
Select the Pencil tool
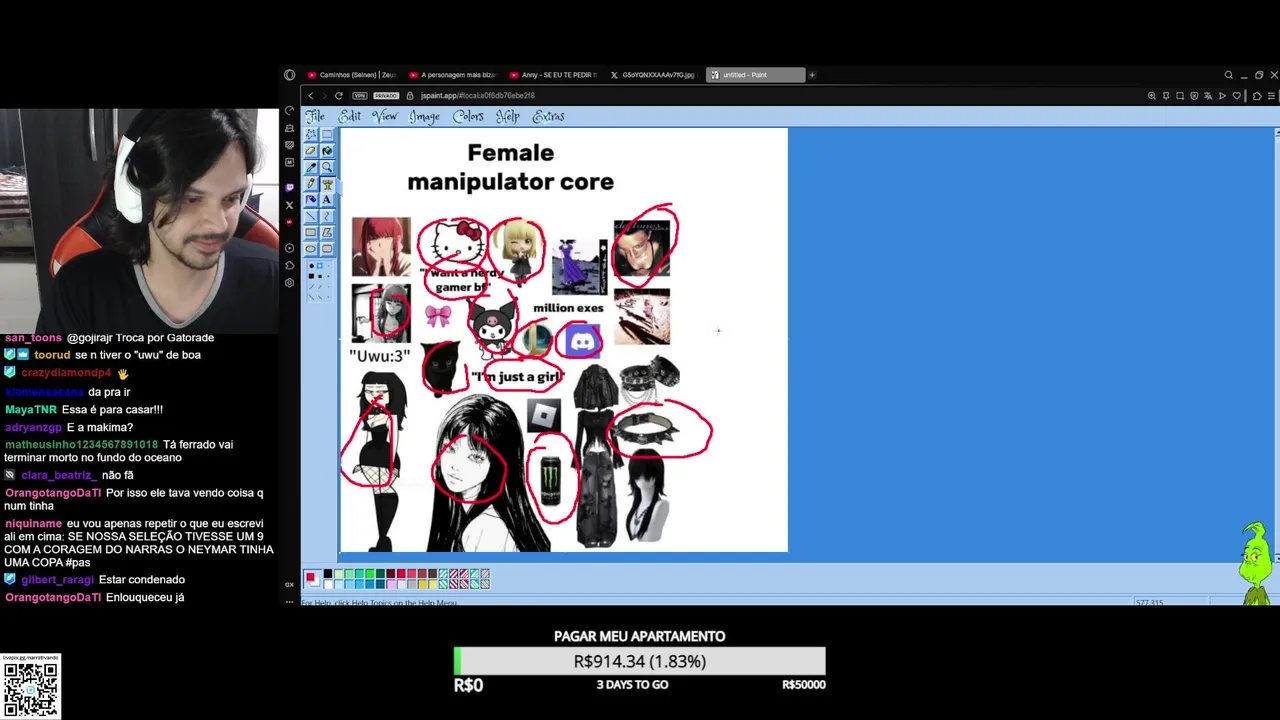[310, 183]
